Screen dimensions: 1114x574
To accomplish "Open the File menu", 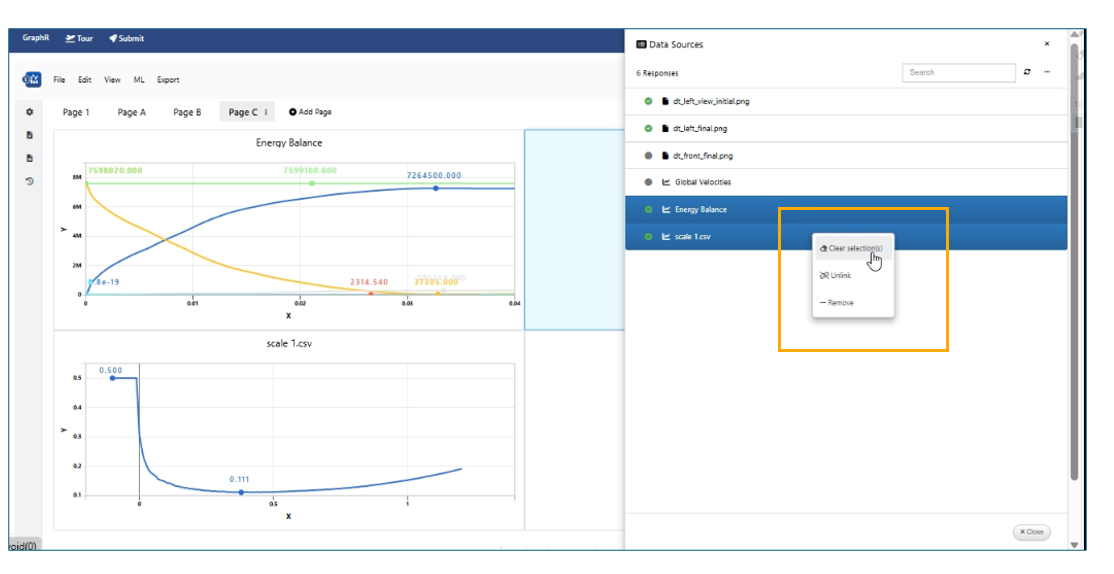I will pyautogui.click(x=59, y=79).
